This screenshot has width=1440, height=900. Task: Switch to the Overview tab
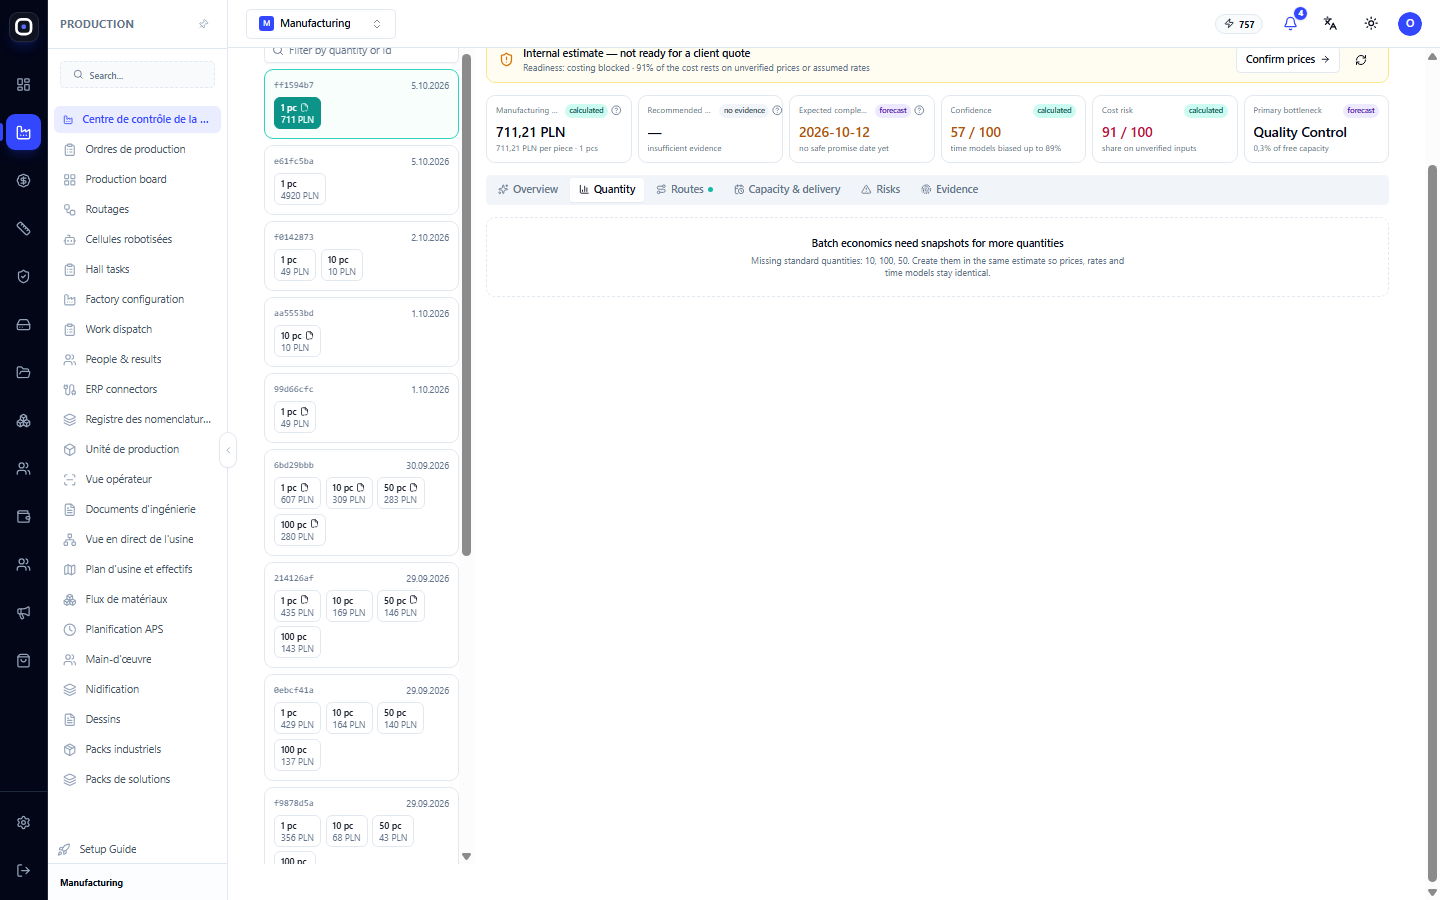(x=528, y=189)
